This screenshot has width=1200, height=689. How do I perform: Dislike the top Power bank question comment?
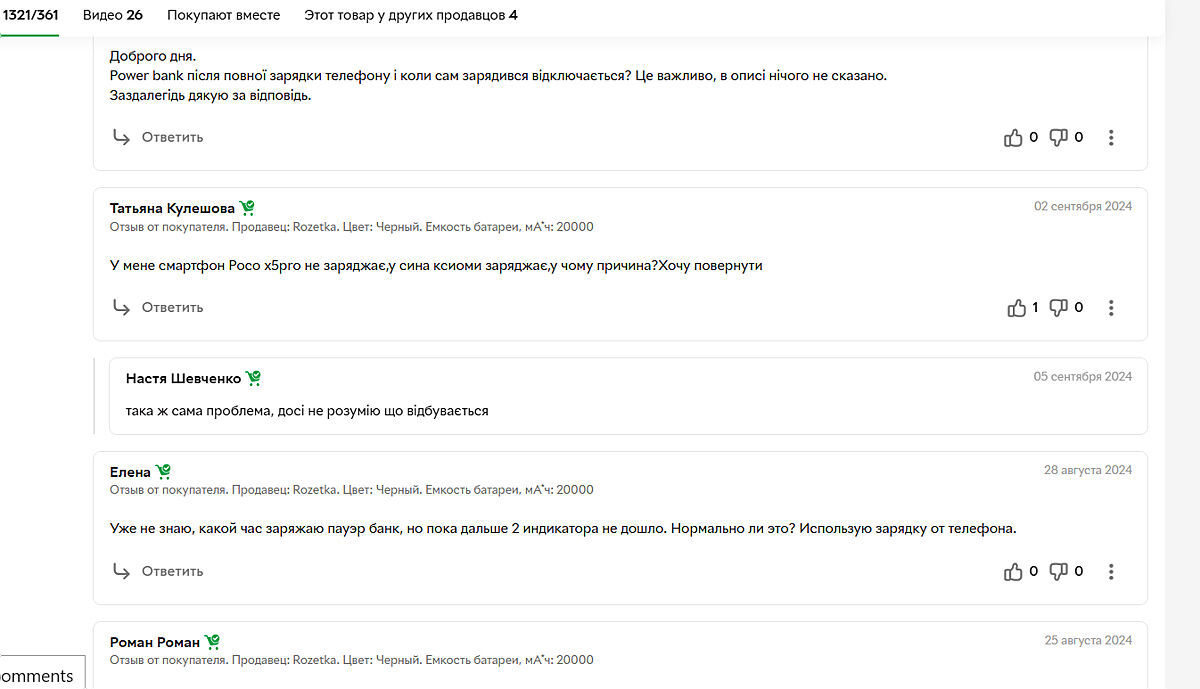click(x=1059, y=138)
